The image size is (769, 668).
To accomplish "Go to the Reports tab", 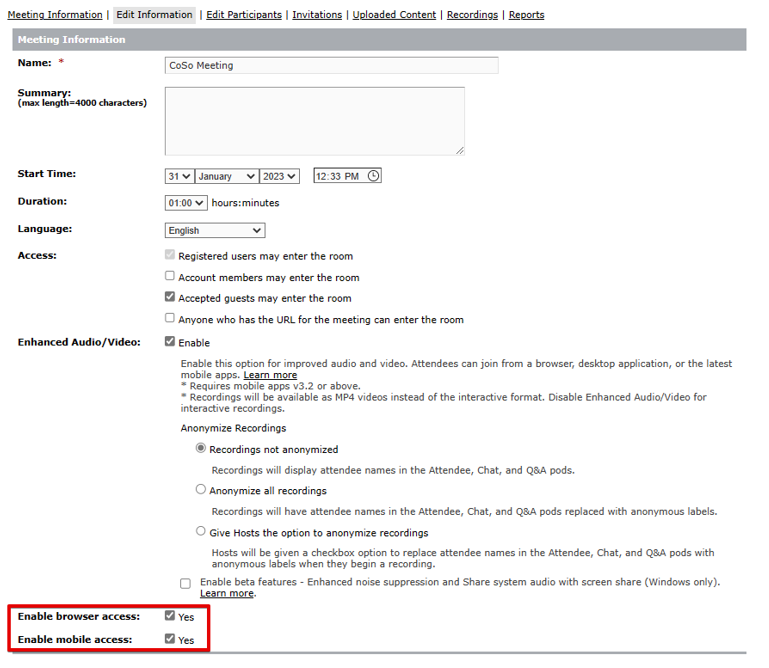I will [526, 15].
